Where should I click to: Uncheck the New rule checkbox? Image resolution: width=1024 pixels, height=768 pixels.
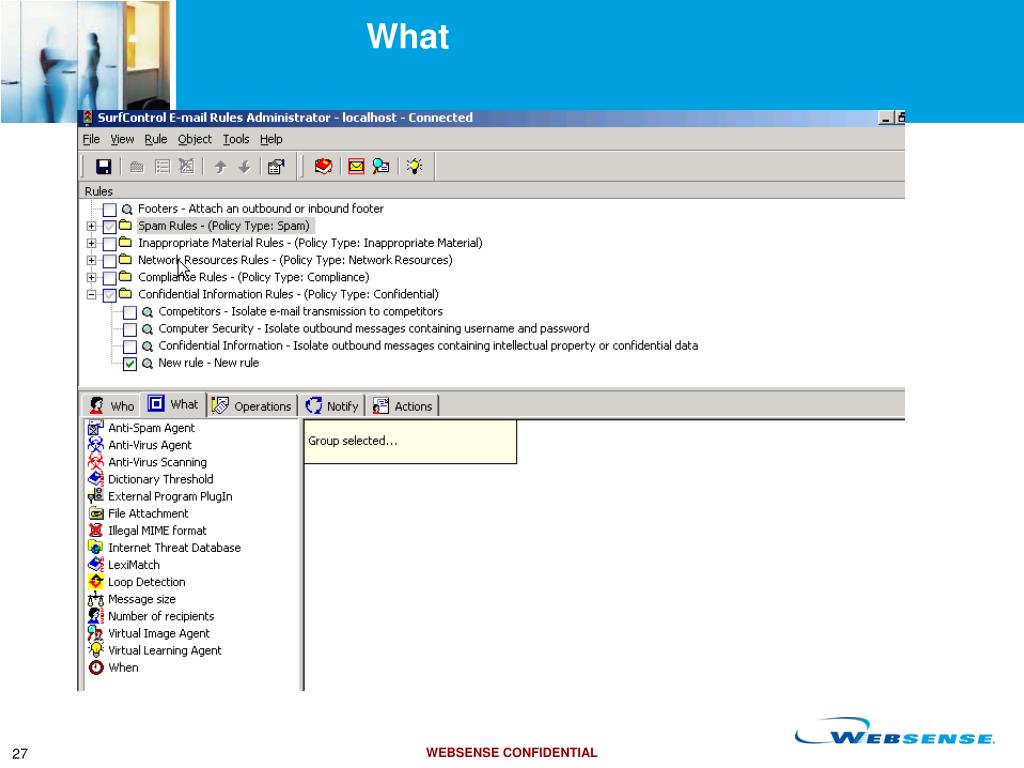point(130,364)
